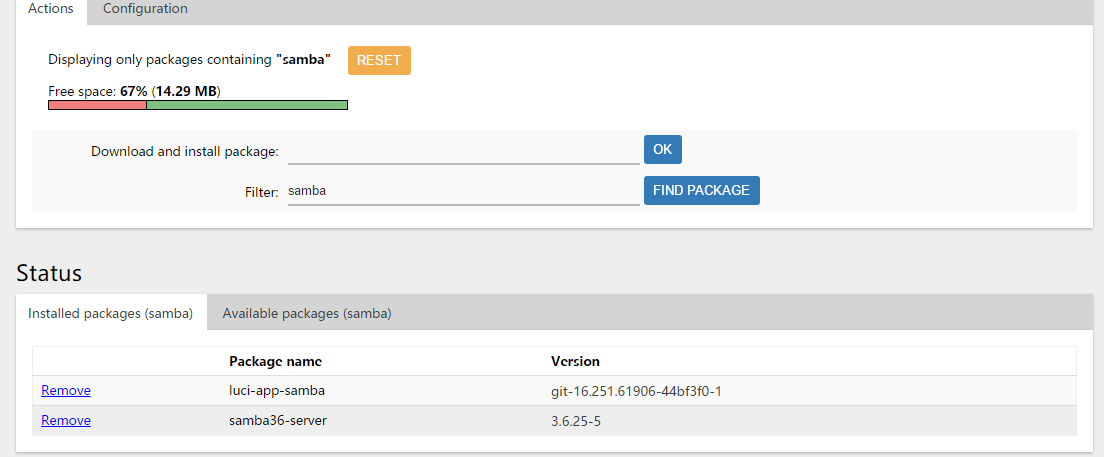The width and height of the screenshot is (1104, 457).
Task: Click the samba36-server package name
Action: click(278, 421)
